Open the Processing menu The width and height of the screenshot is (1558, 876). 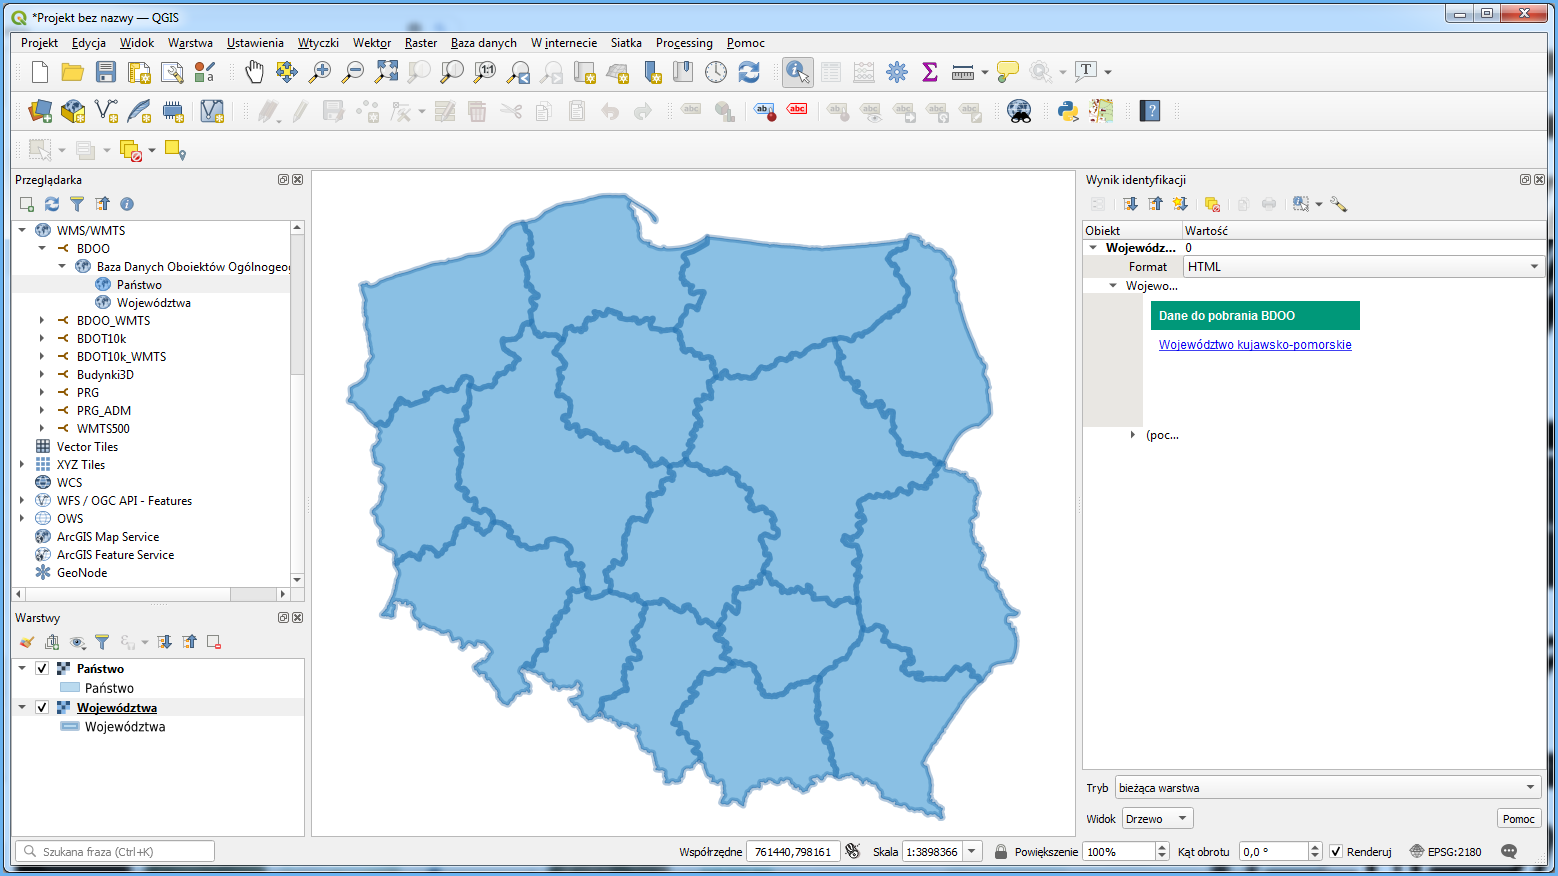pos(684,43)
